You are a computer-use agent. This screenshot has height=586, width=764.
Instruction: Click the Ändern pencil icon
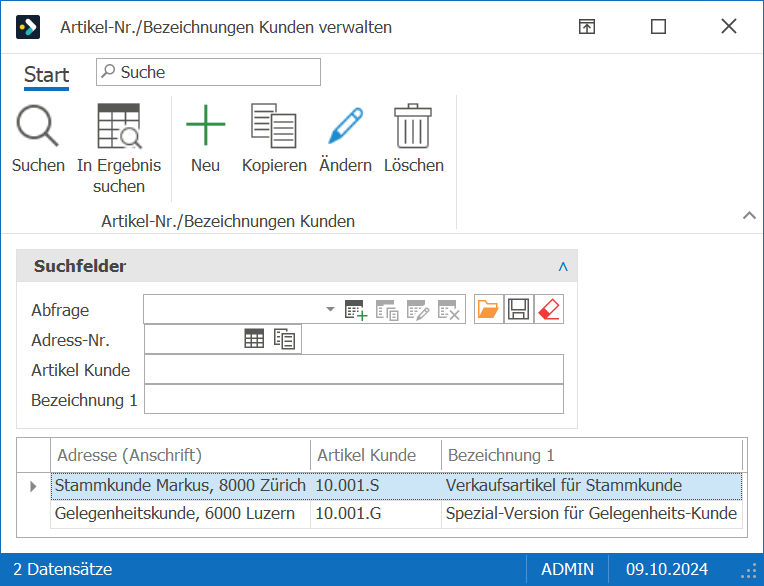(345, 125)
